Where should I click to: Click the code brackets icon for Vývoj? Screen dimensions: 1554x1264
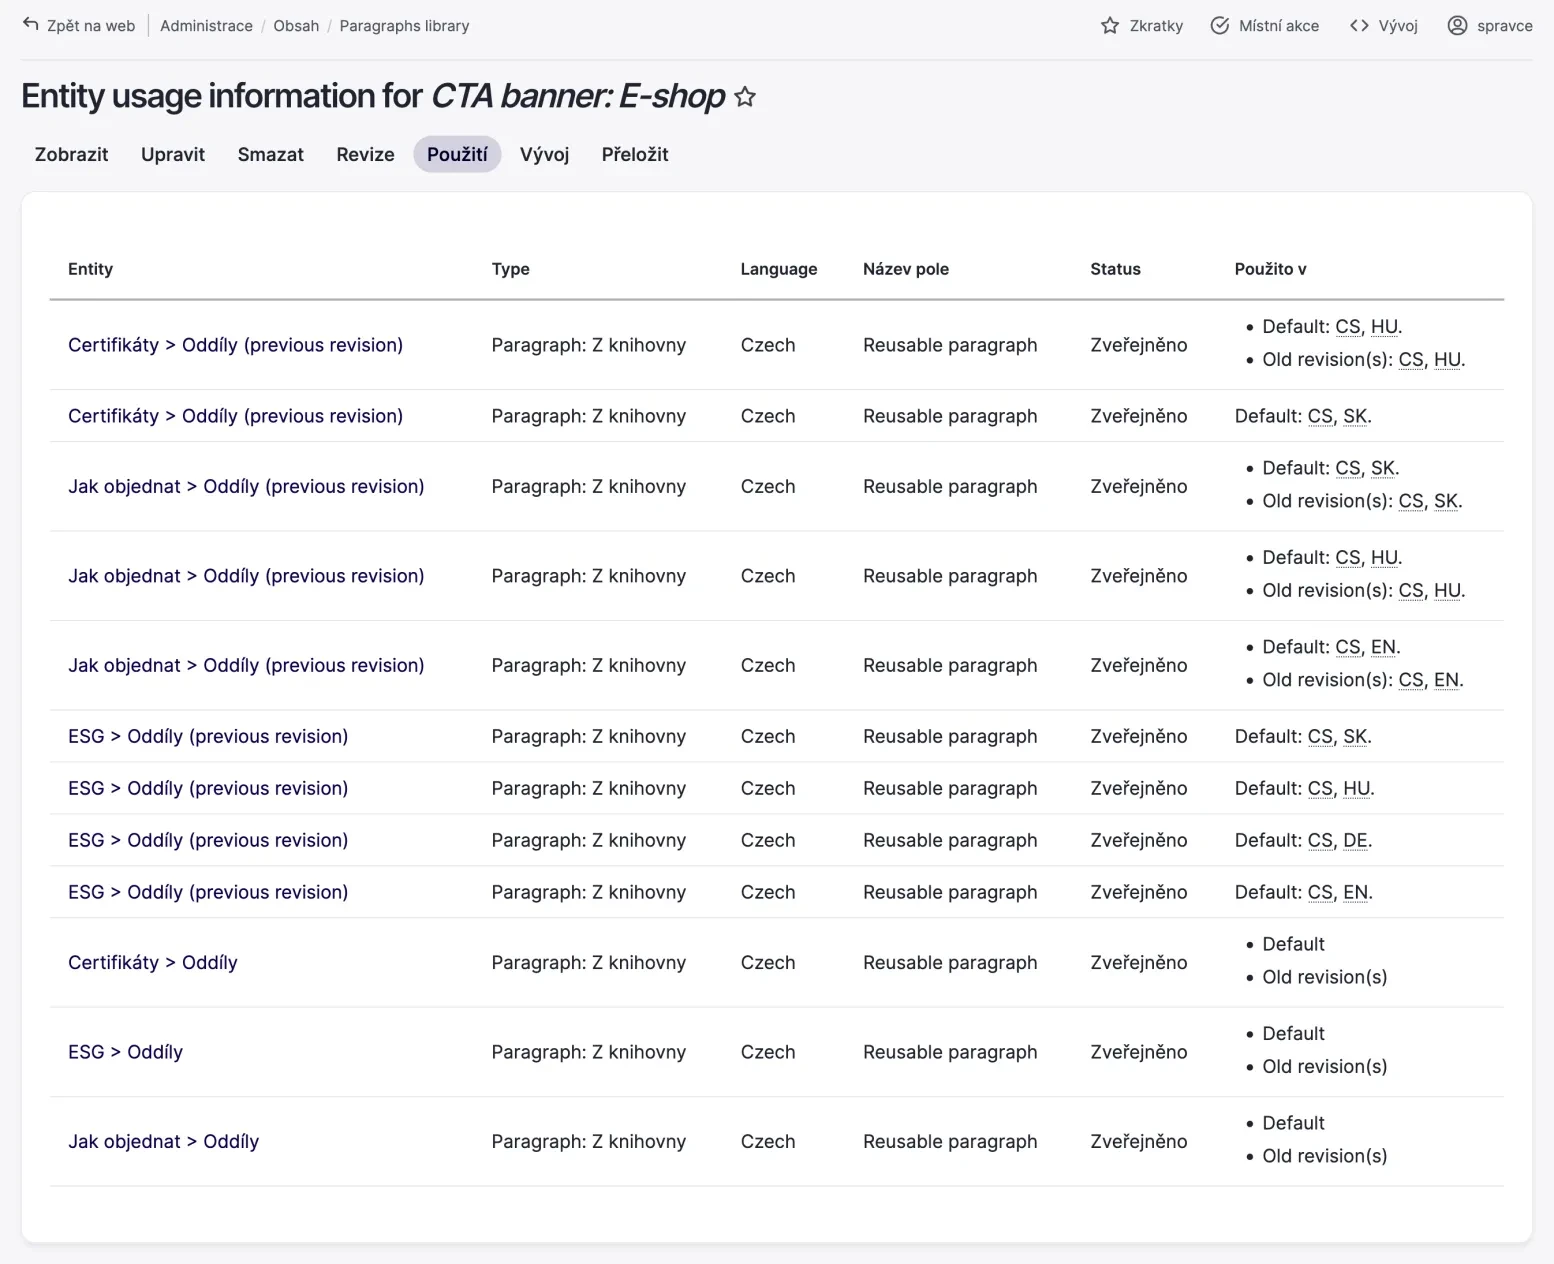1358,26
